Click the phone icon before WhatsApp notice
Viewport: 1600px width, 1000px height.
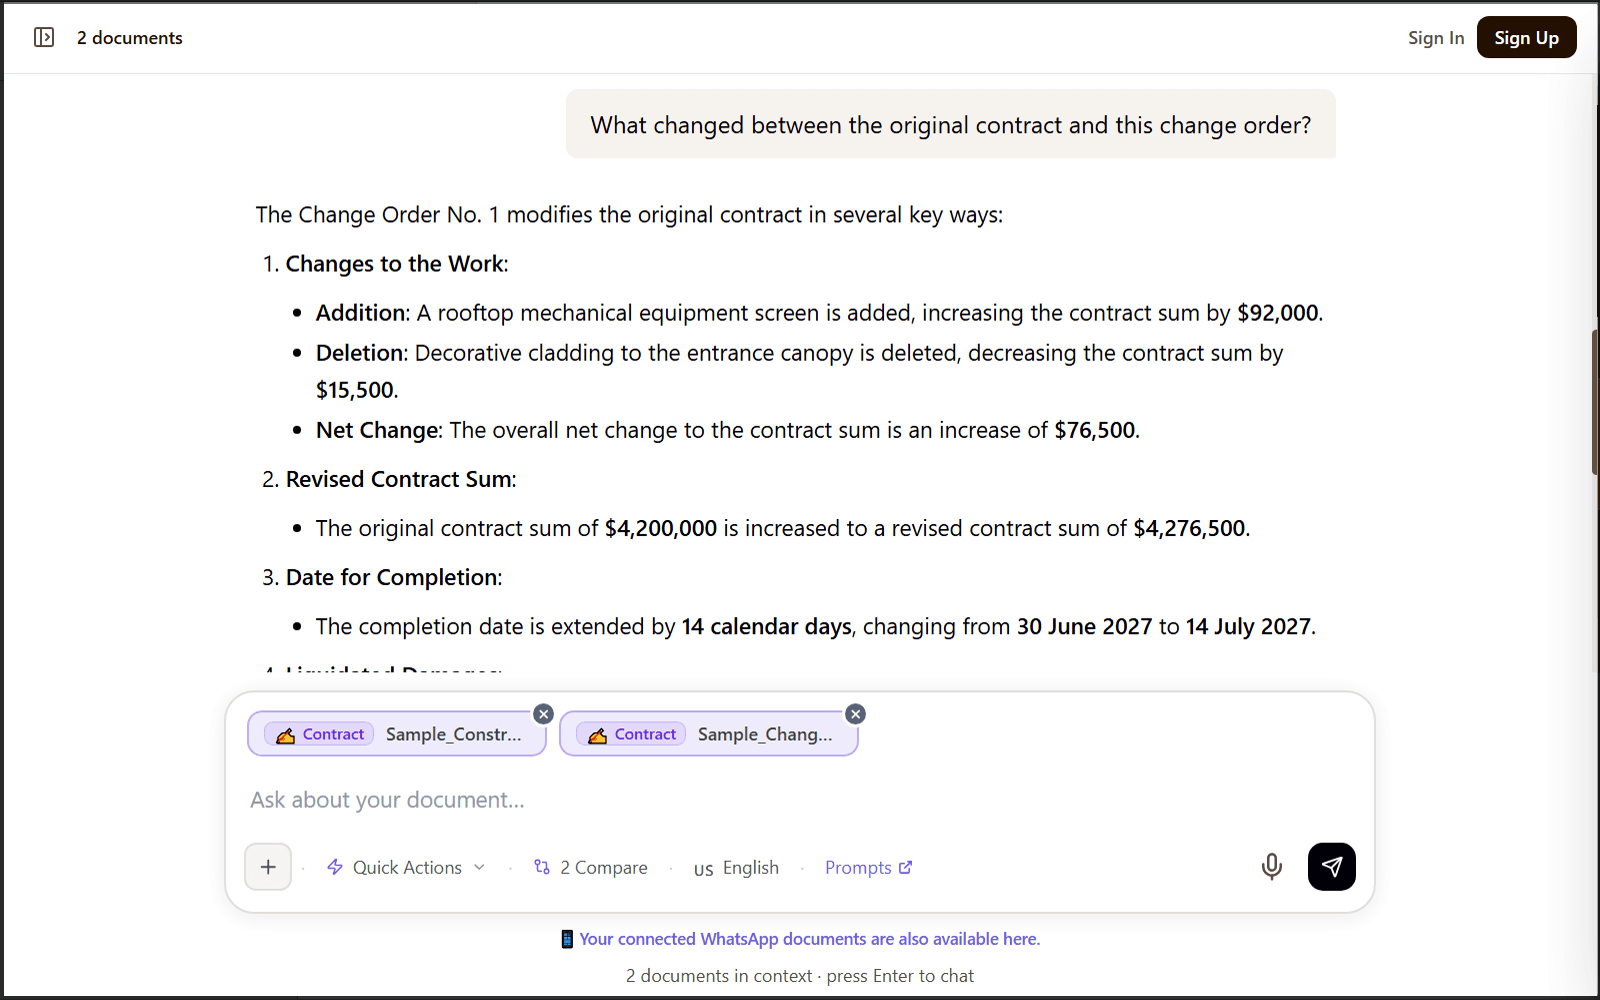tap(567, 939)
